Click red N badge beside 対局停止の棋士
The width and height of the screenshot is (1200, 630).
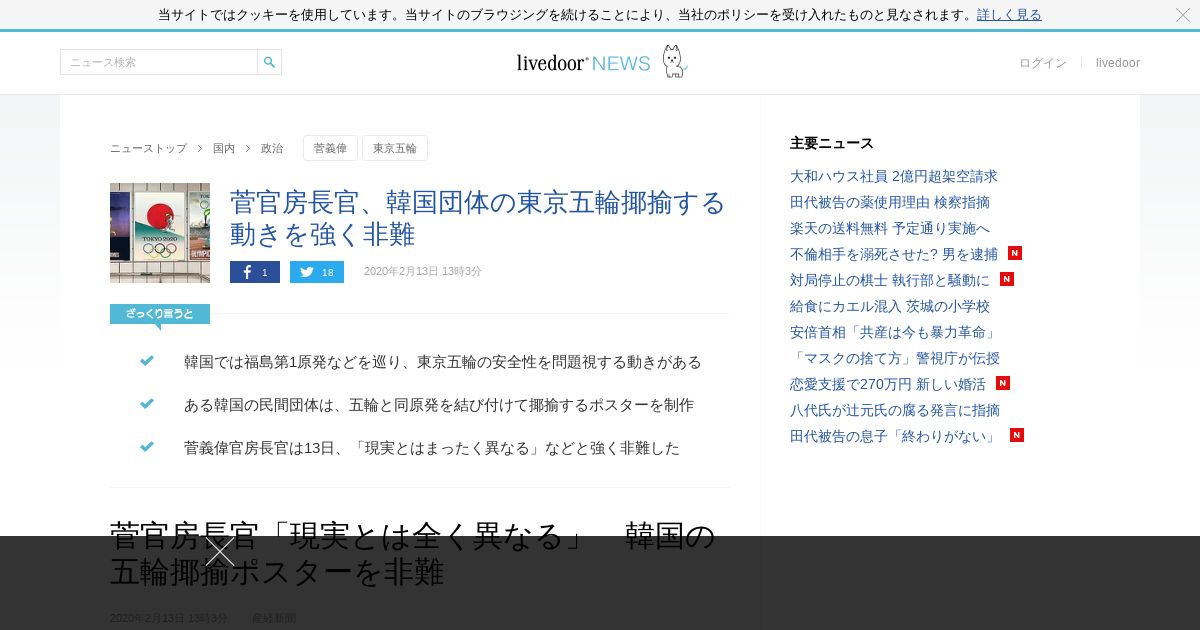point(1007,279)
